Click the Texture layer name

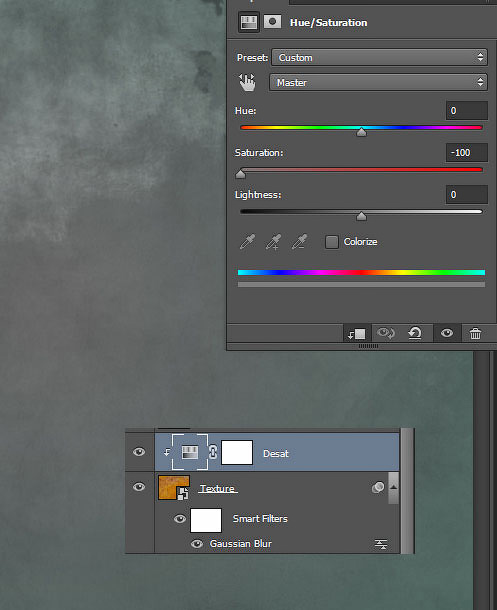(217, 489)
